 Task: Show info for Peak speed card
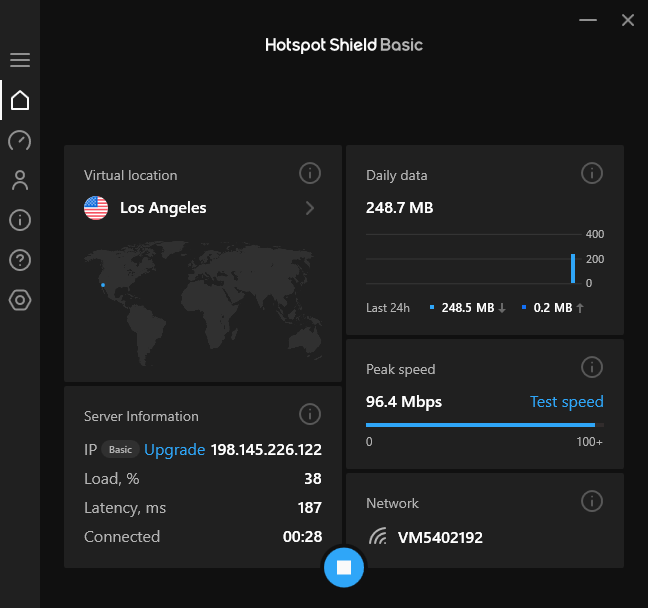point(592,367)
